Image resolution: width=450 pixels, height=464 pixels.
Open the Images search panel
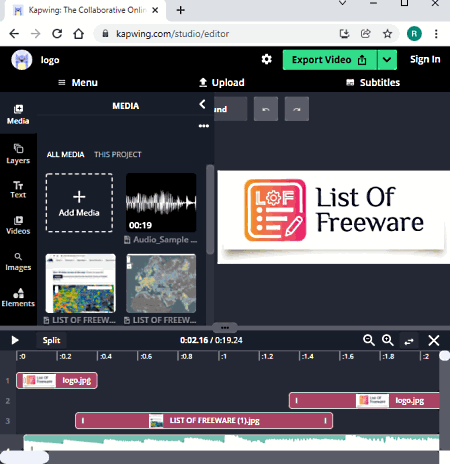[18, 262]
